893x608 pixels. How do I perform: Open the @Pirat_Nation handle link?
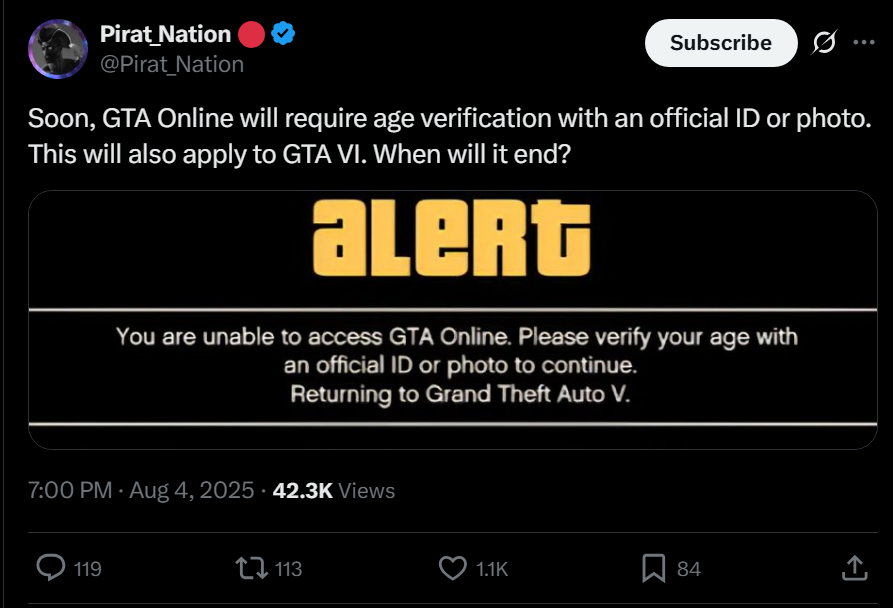[x=172, y=64]
